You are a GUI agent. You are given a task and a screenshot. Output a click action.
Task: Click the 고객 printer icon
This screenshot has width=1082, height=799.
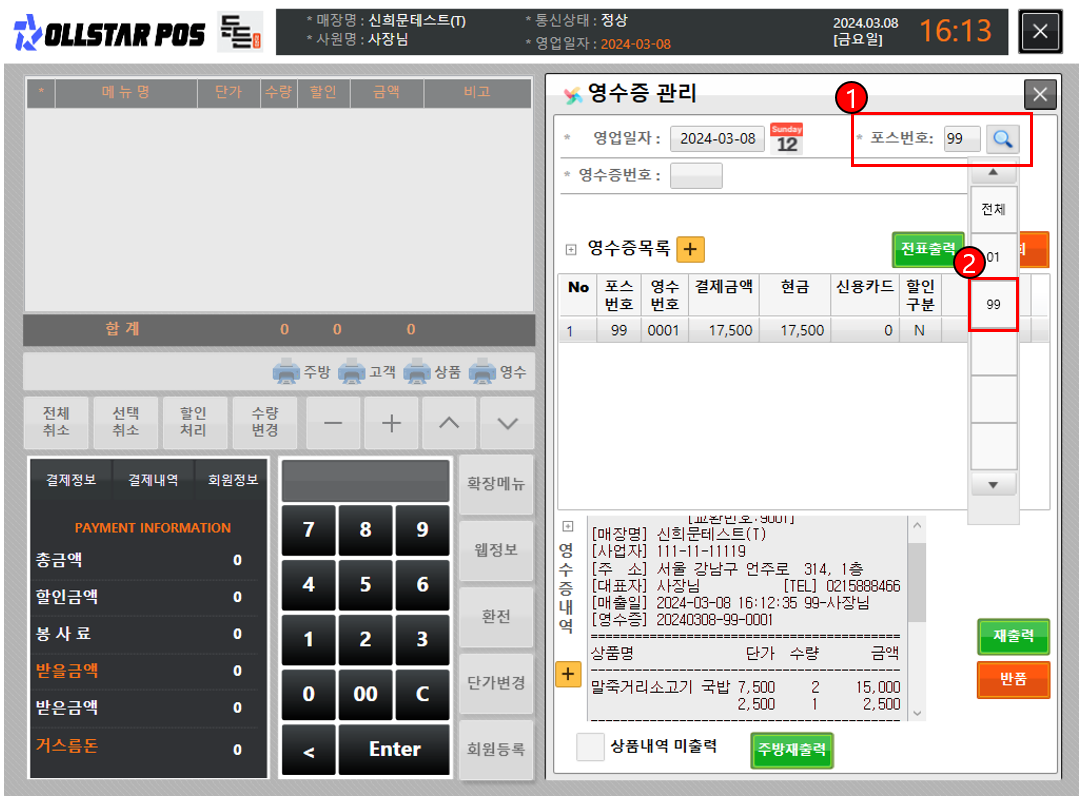(352, 372)
